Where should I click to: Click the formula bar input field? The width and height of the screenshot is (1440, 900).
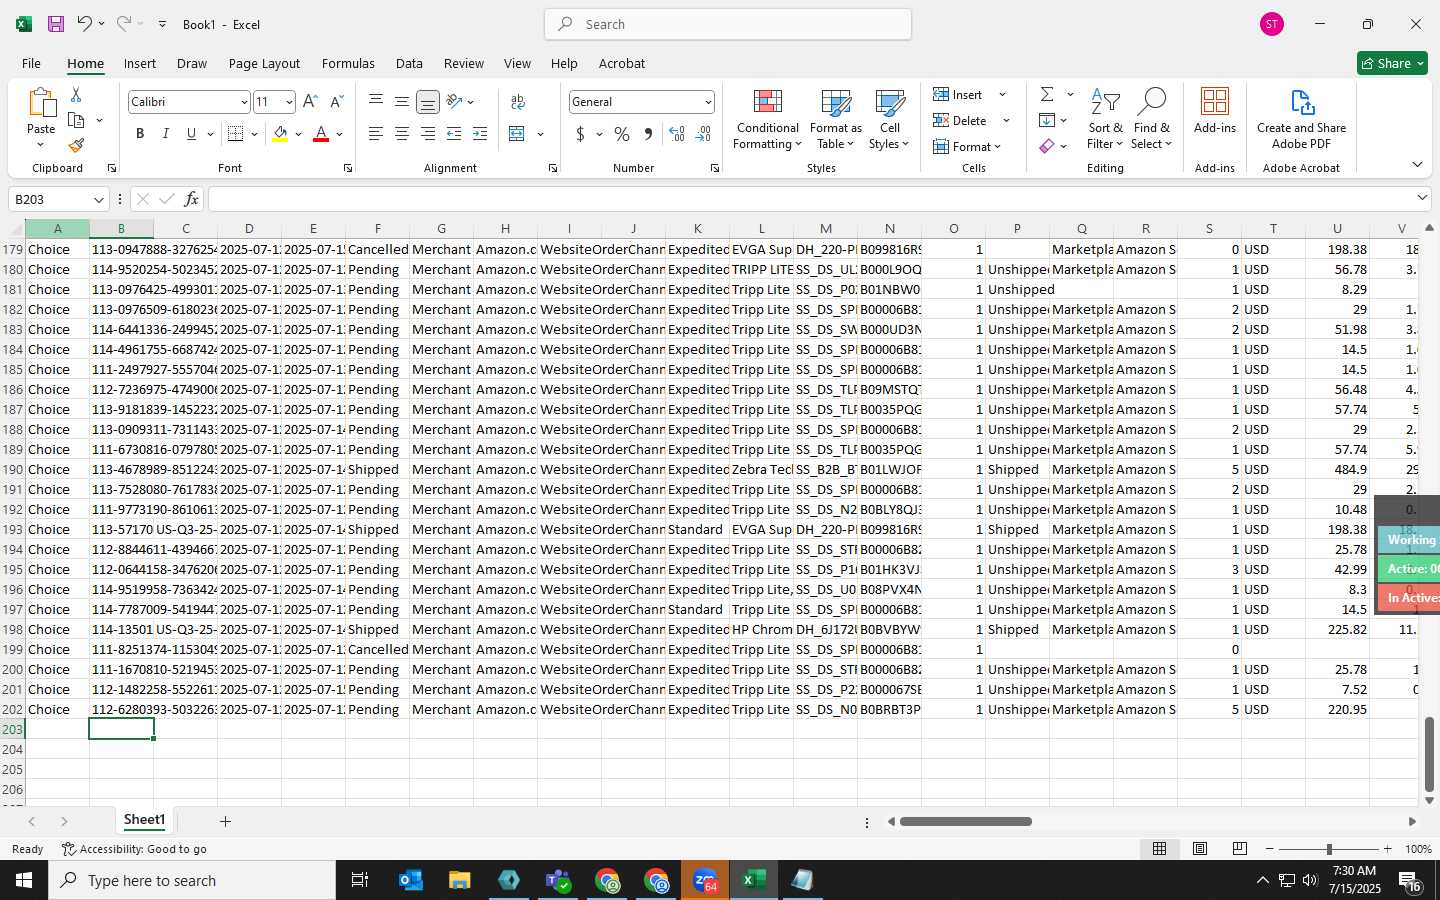[x=811, y=199]
